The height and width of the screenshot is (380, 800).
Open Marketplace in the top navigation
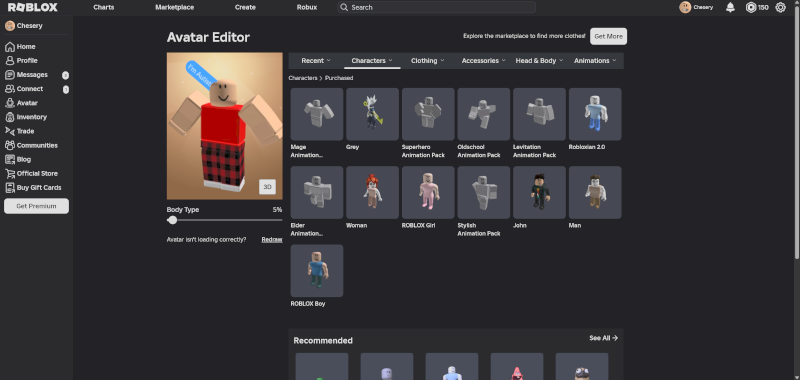click(174, 7)
